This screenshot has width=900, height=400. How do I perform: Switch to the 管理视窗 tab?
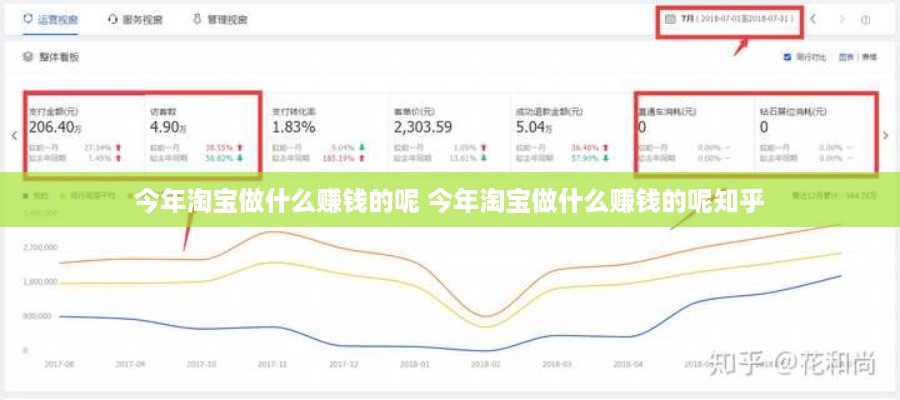pos(220,20)
